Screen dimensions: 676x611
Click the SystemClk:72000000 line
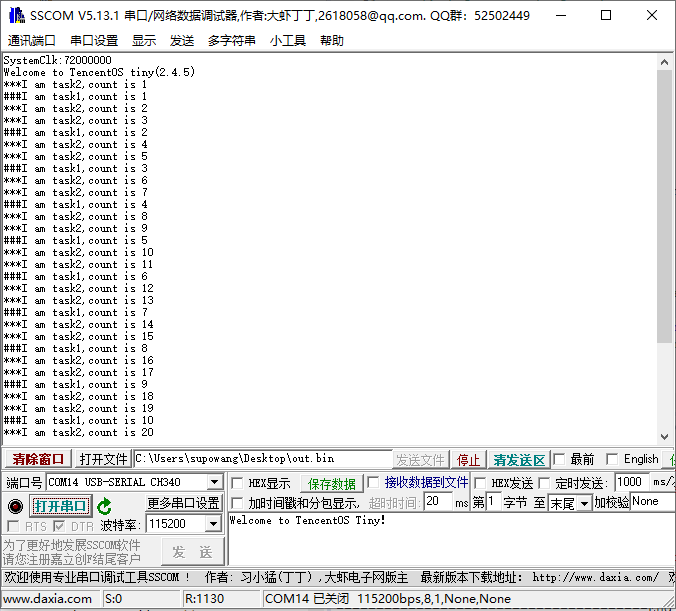(57, 60)
